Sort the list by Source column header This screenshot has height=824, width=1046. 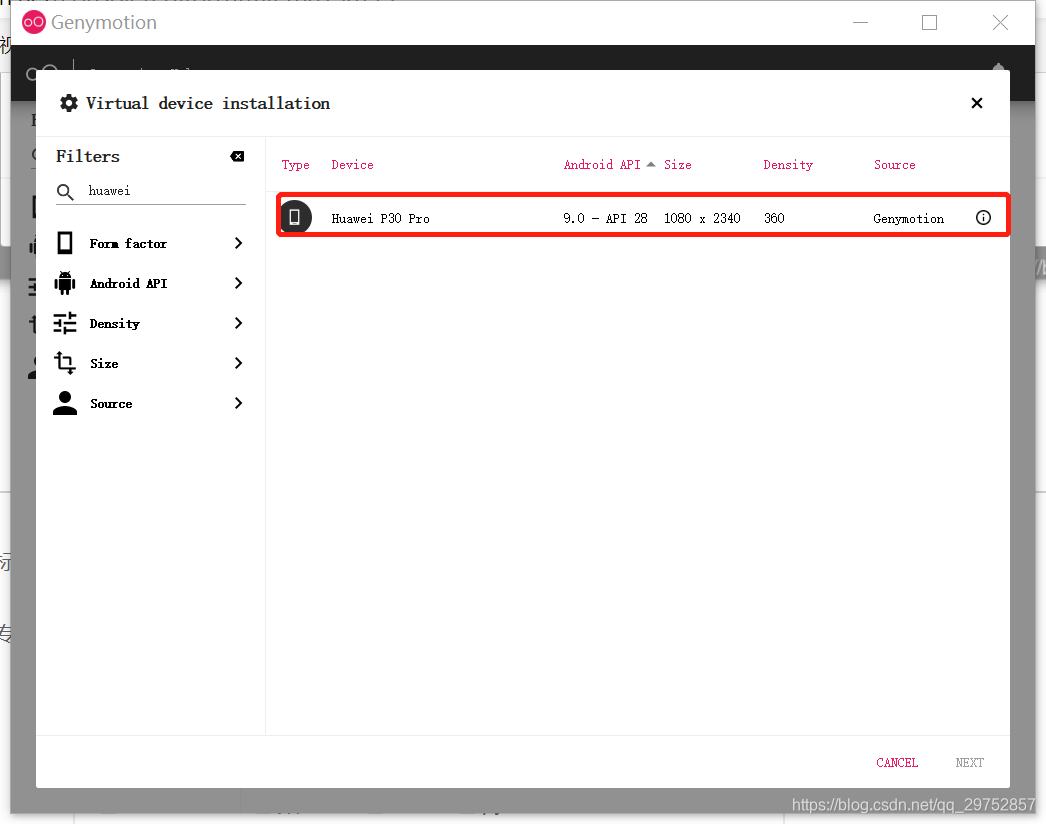pyautogui.click(x=895, y=165)
